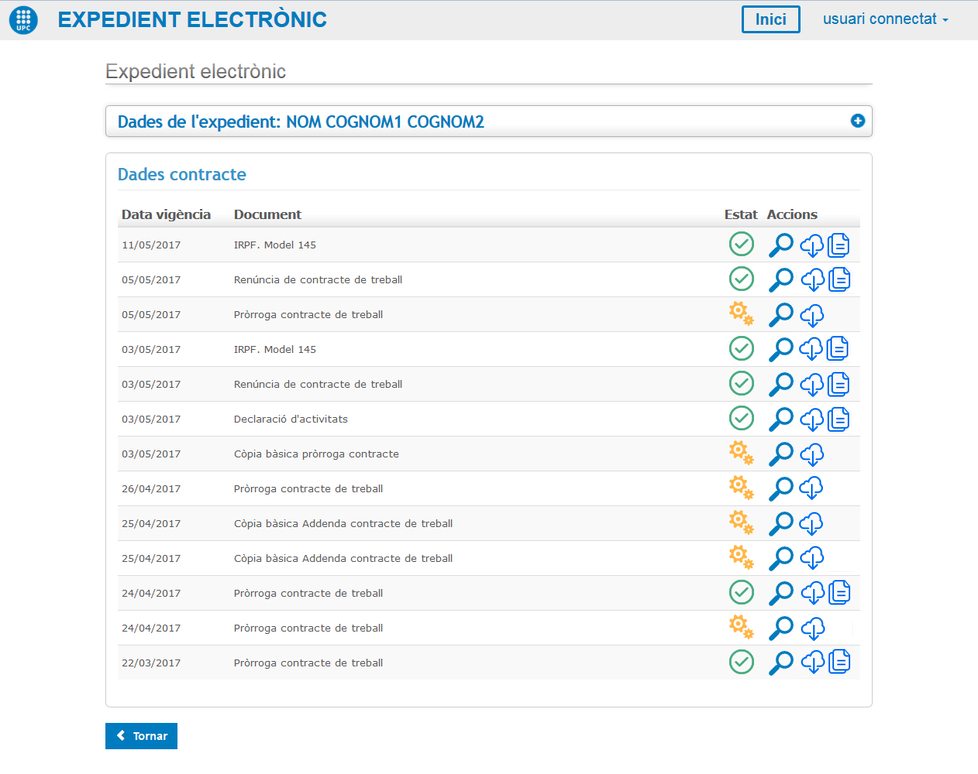Click the UPC logo in the header
Screen dimensions: 978x774
click(23, 20)
